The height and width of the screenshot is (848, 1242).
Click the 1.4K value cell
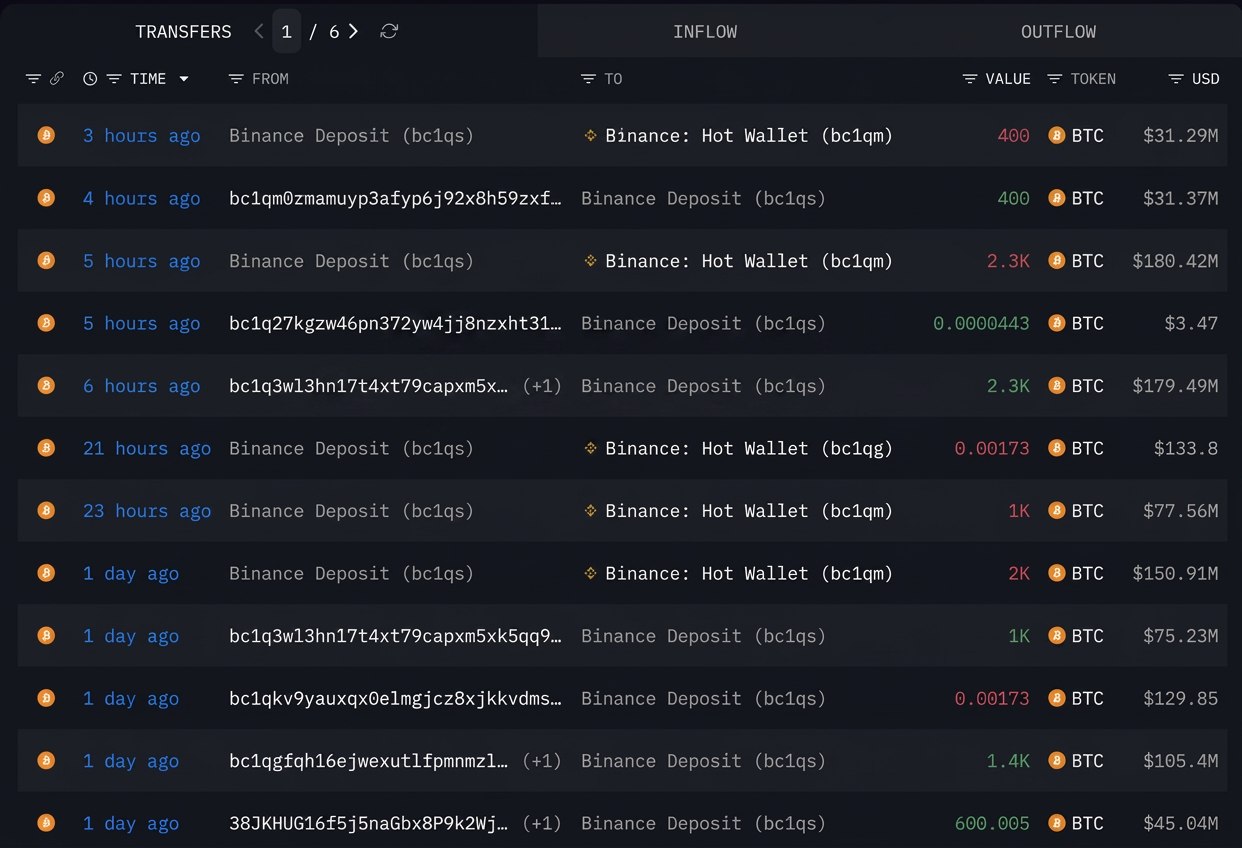[1008, 761]
